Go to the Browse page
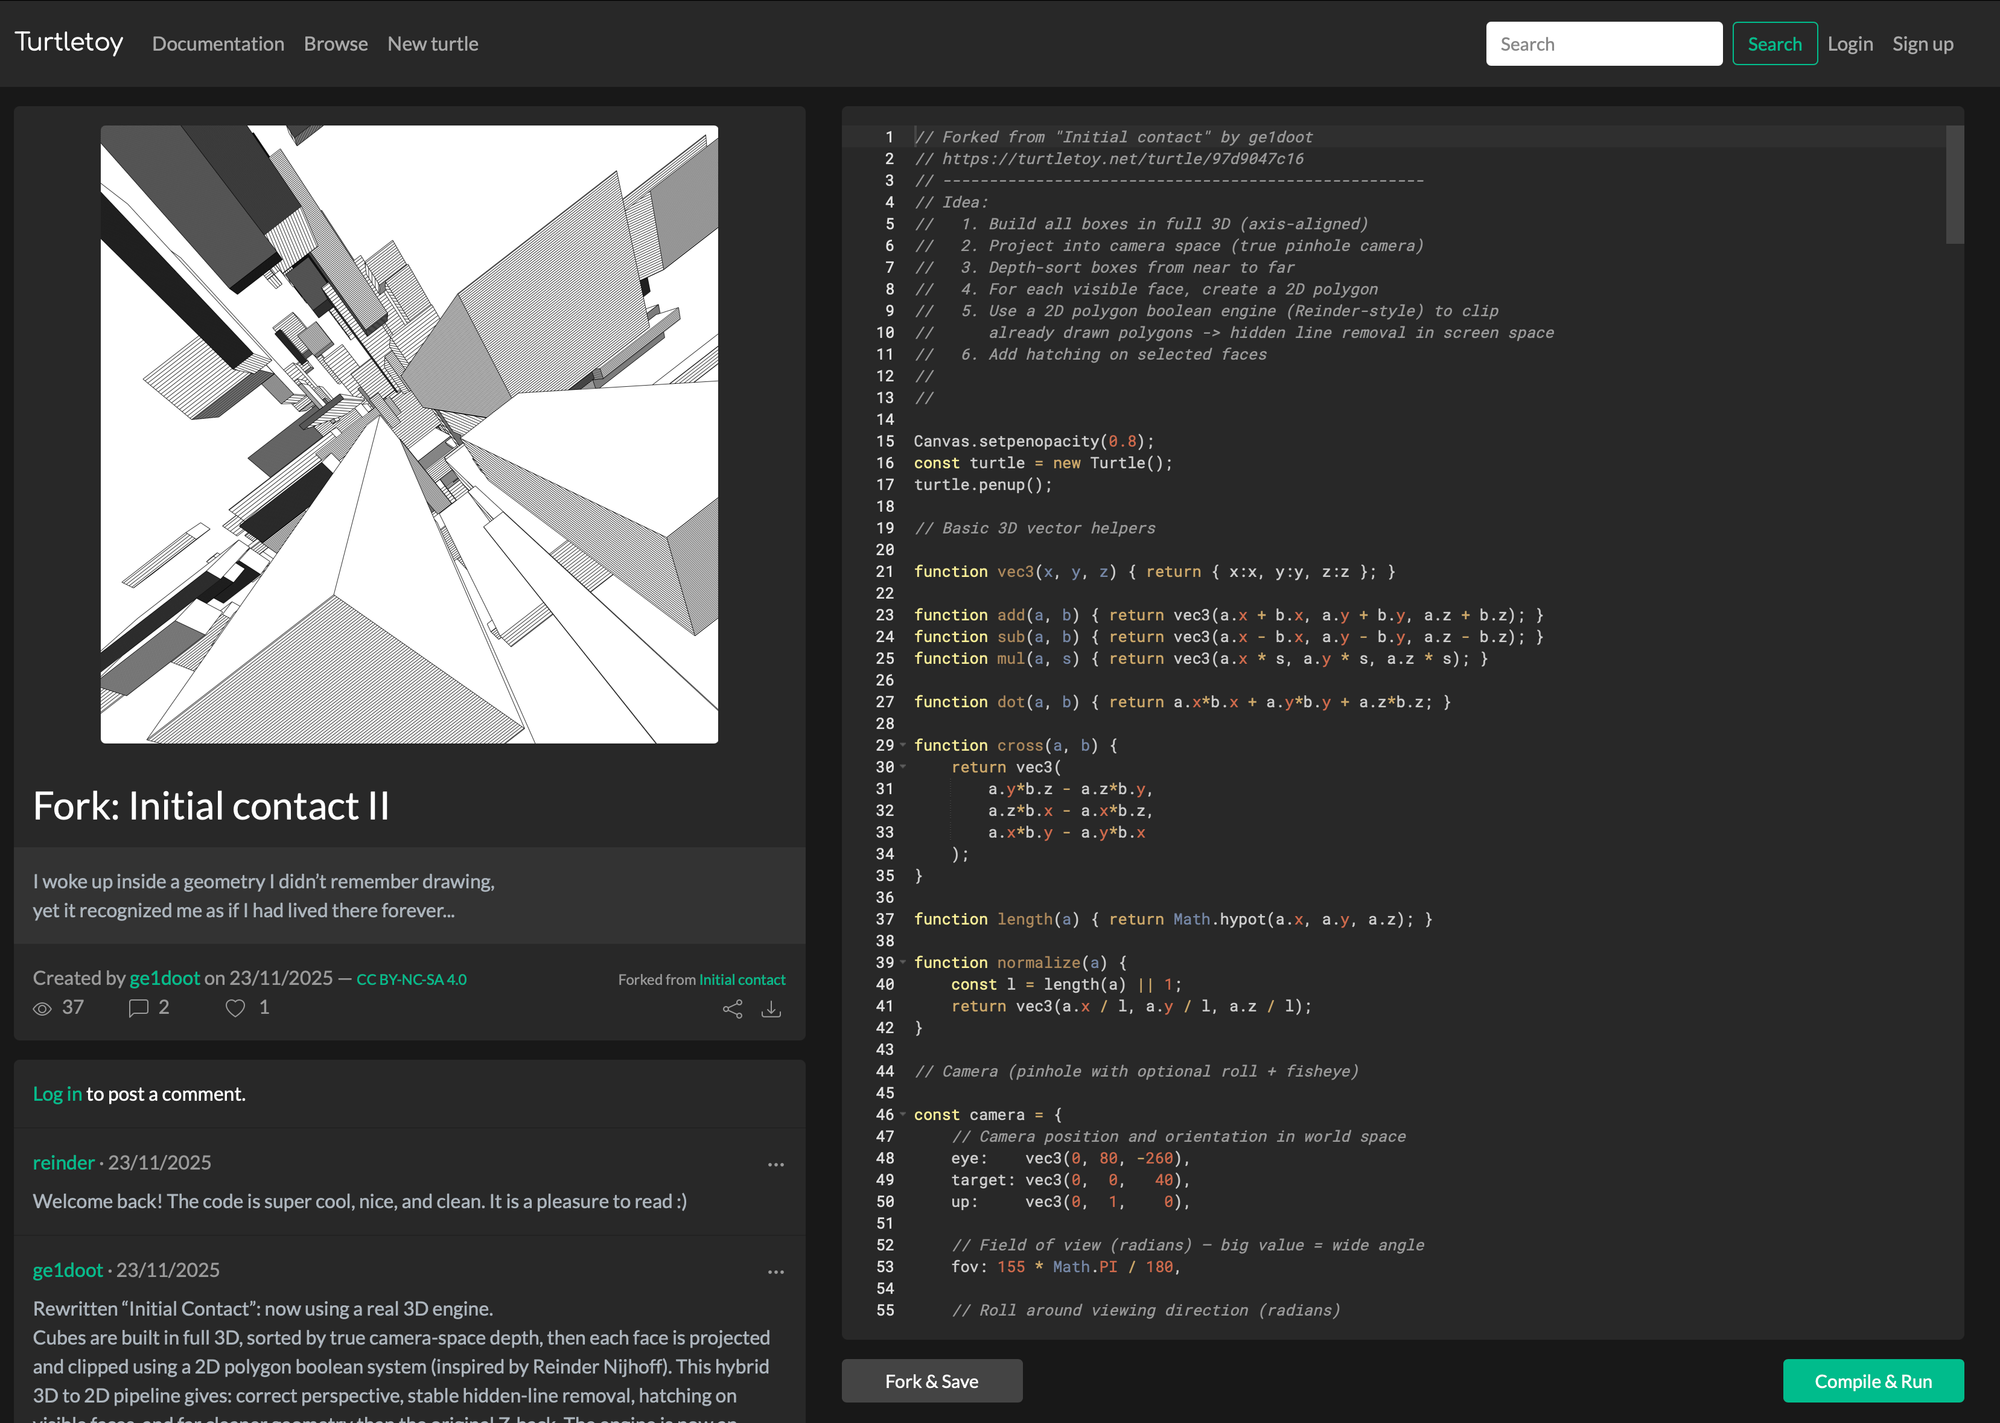 (x=335, y=44)
